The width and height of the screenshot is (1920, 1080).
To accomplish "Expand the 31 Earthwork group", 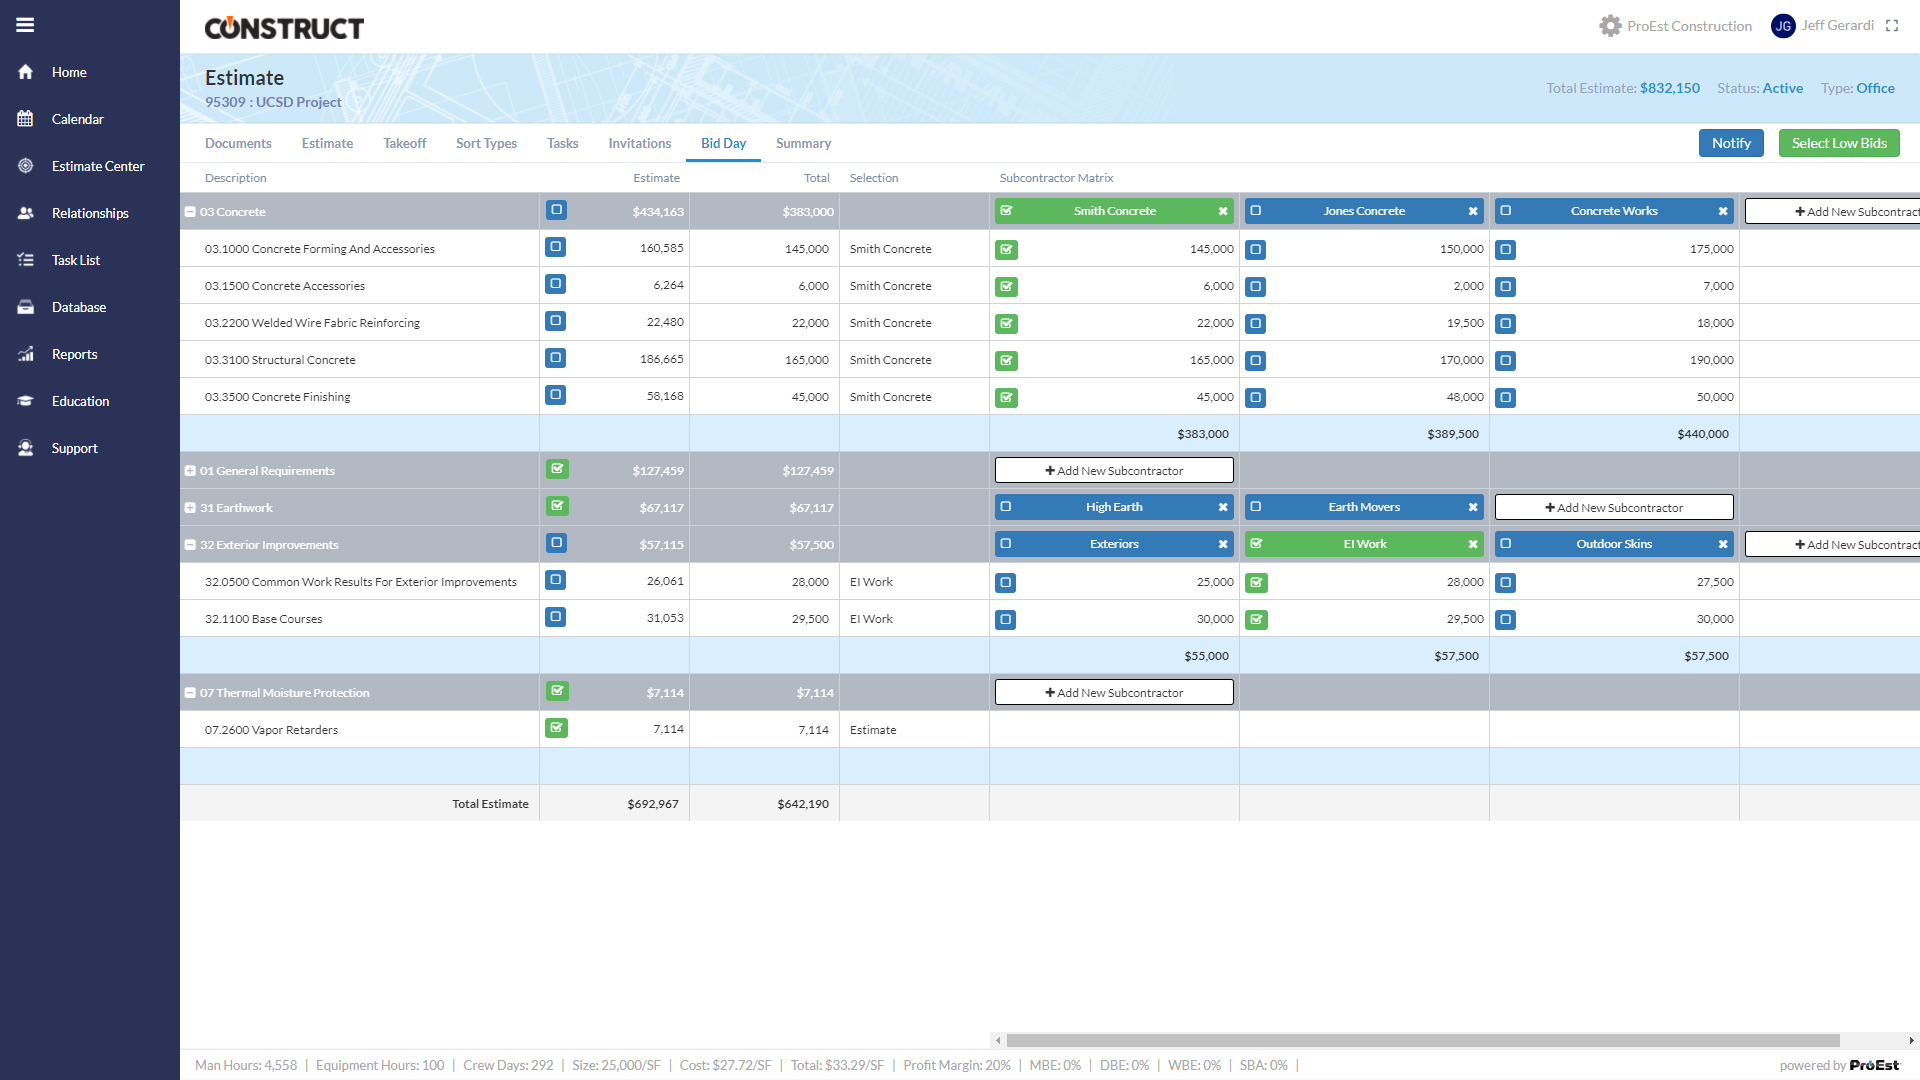I will (190, 507).
